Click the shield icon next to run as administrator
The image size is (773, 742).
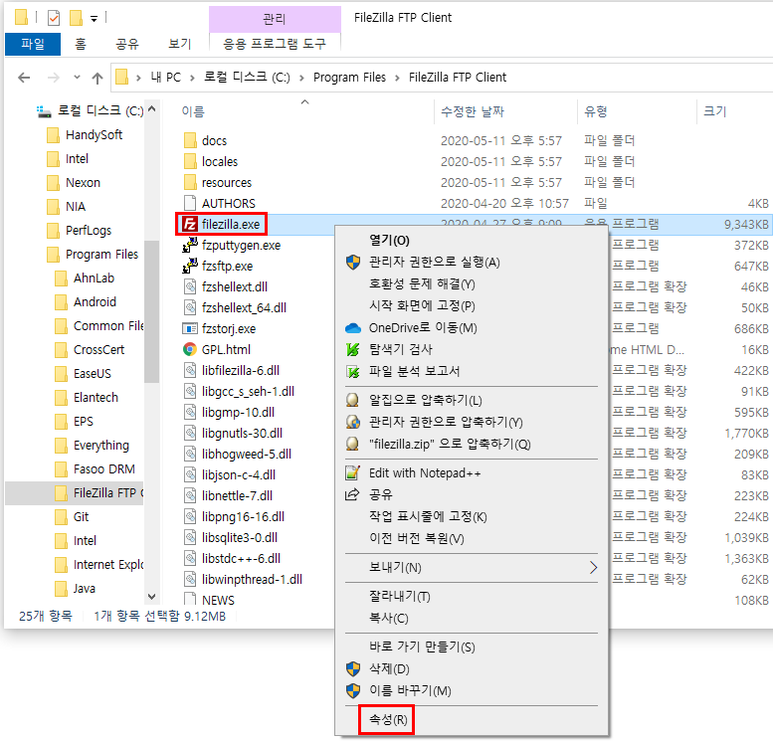pos(353,262)
